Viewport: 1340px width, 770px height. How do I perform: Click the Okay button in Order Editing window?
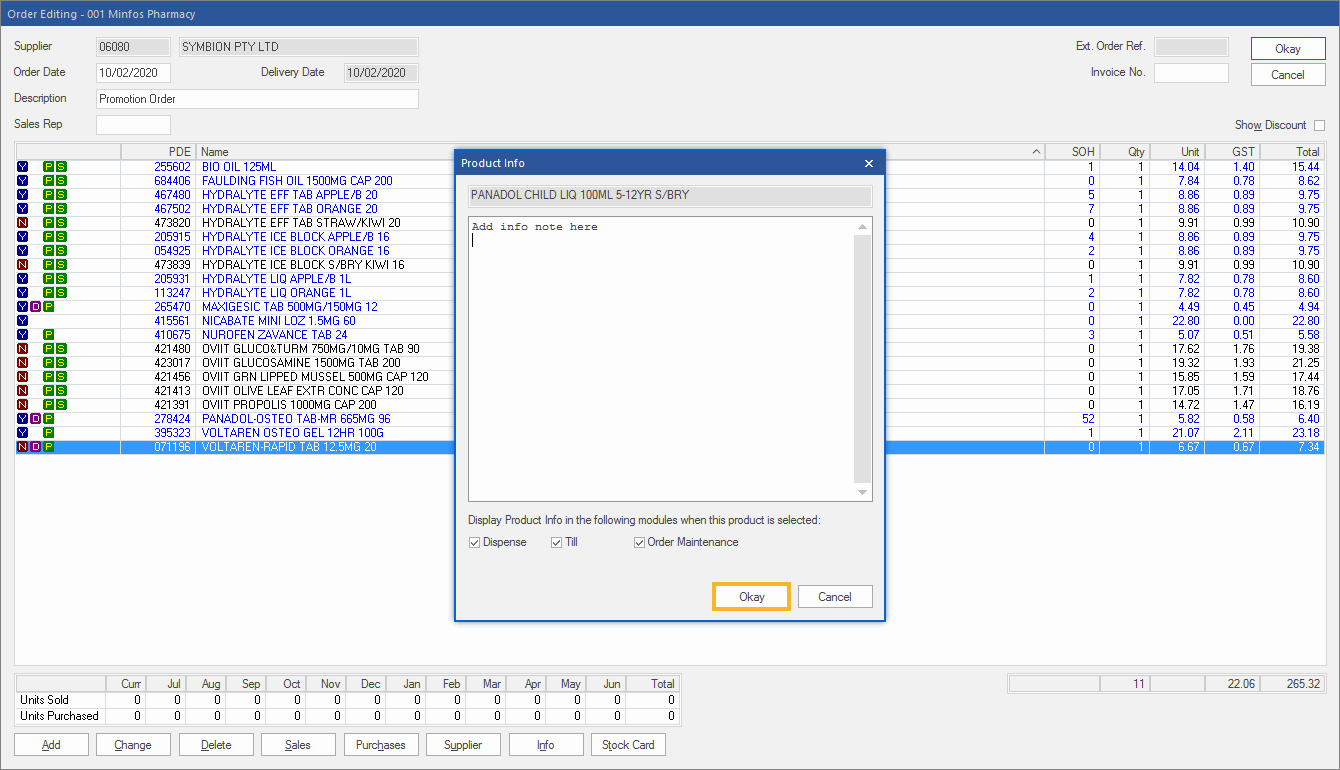pos(1288,49)
